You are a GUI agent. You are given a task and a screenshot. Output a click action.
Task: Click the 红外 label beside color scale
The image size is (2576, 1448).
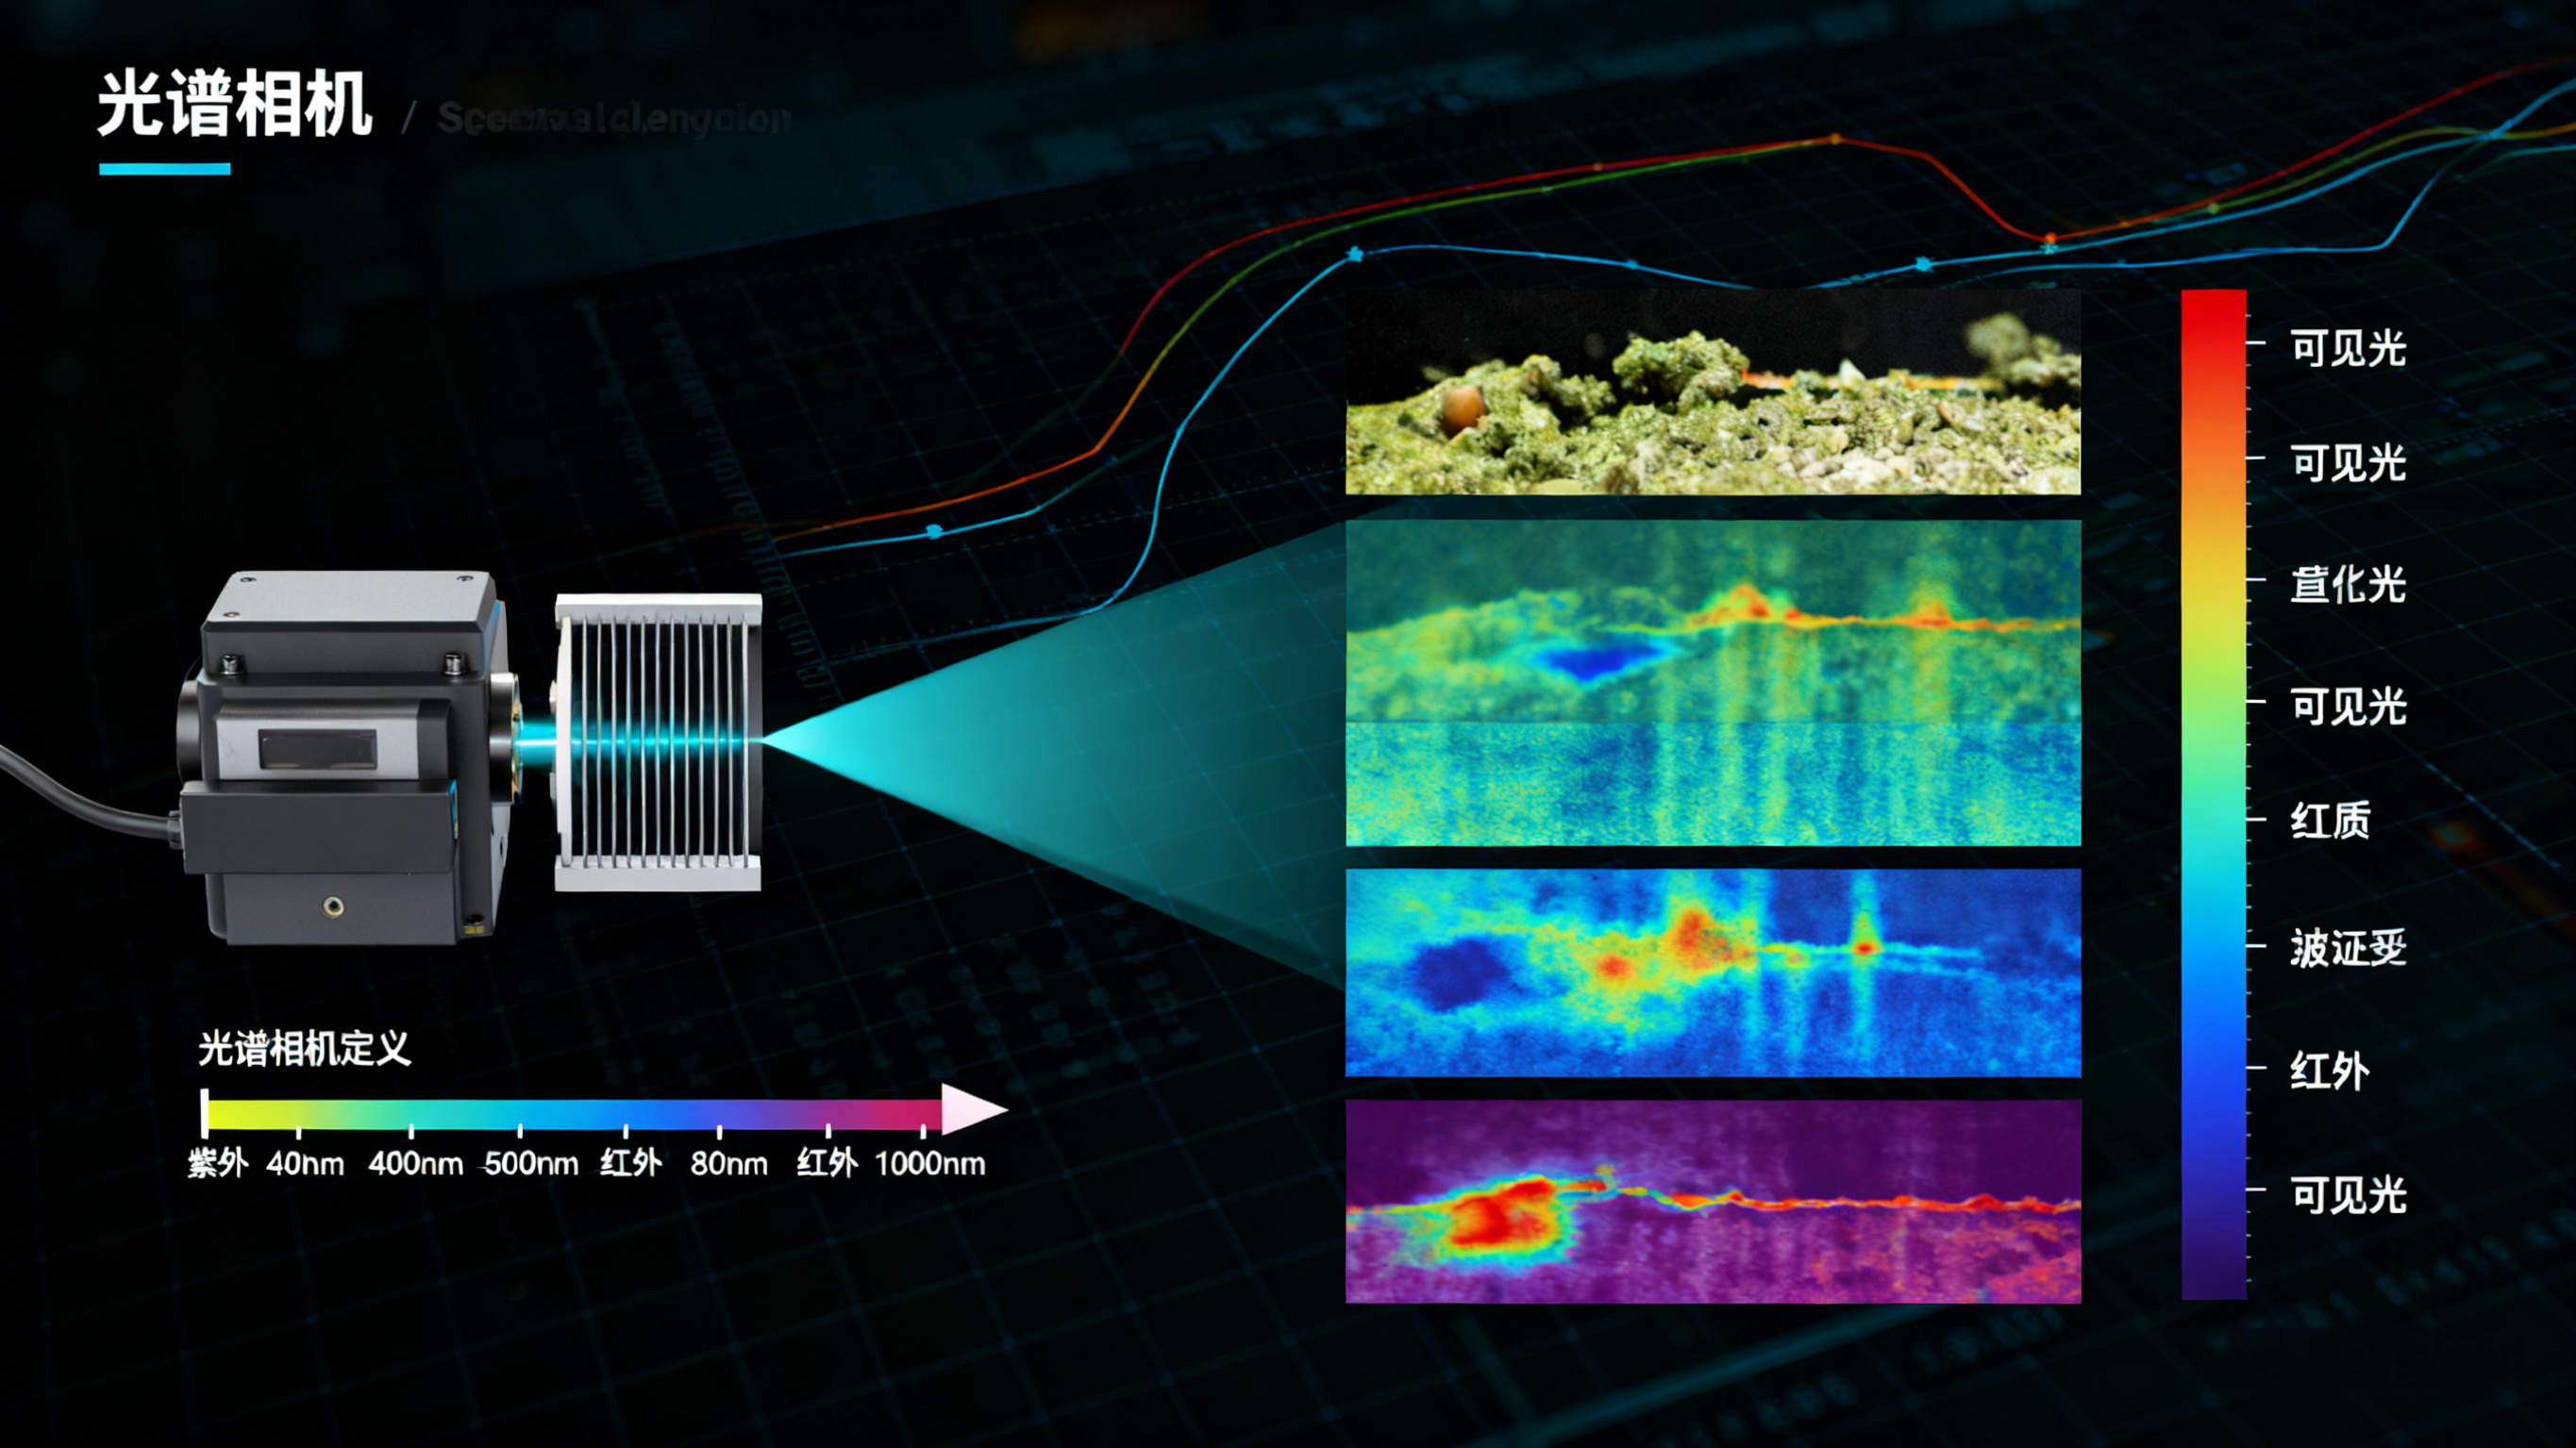(2329, 1071)
